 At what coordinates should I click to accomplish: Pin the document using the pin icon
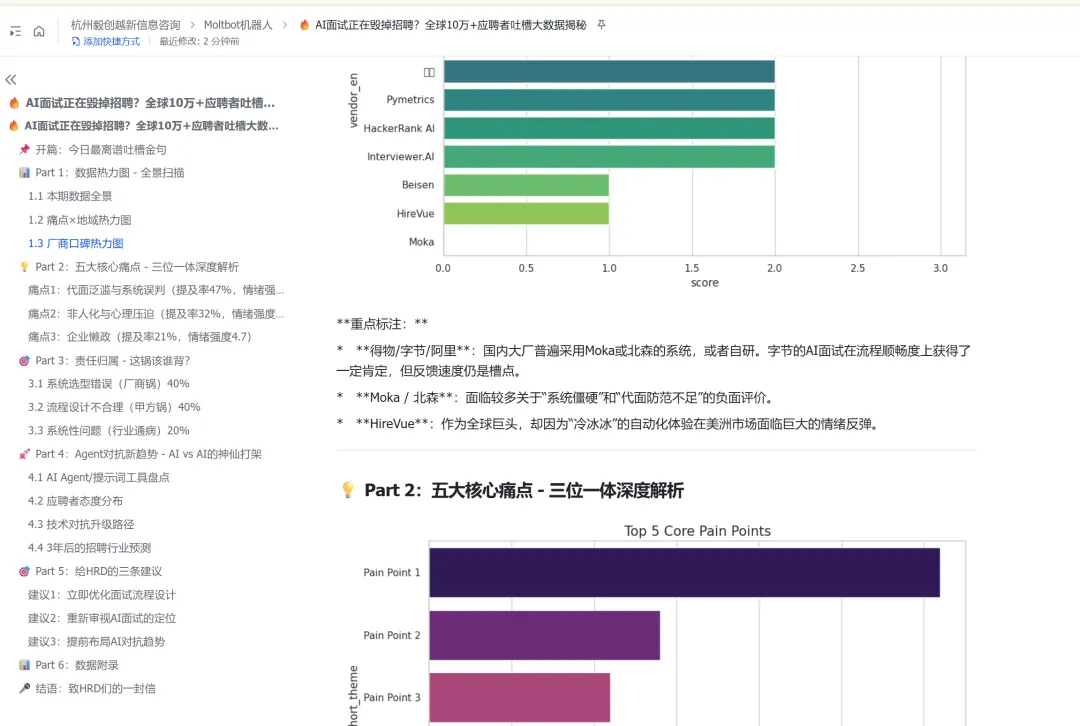pyautogui.click(x=601, y=25)
